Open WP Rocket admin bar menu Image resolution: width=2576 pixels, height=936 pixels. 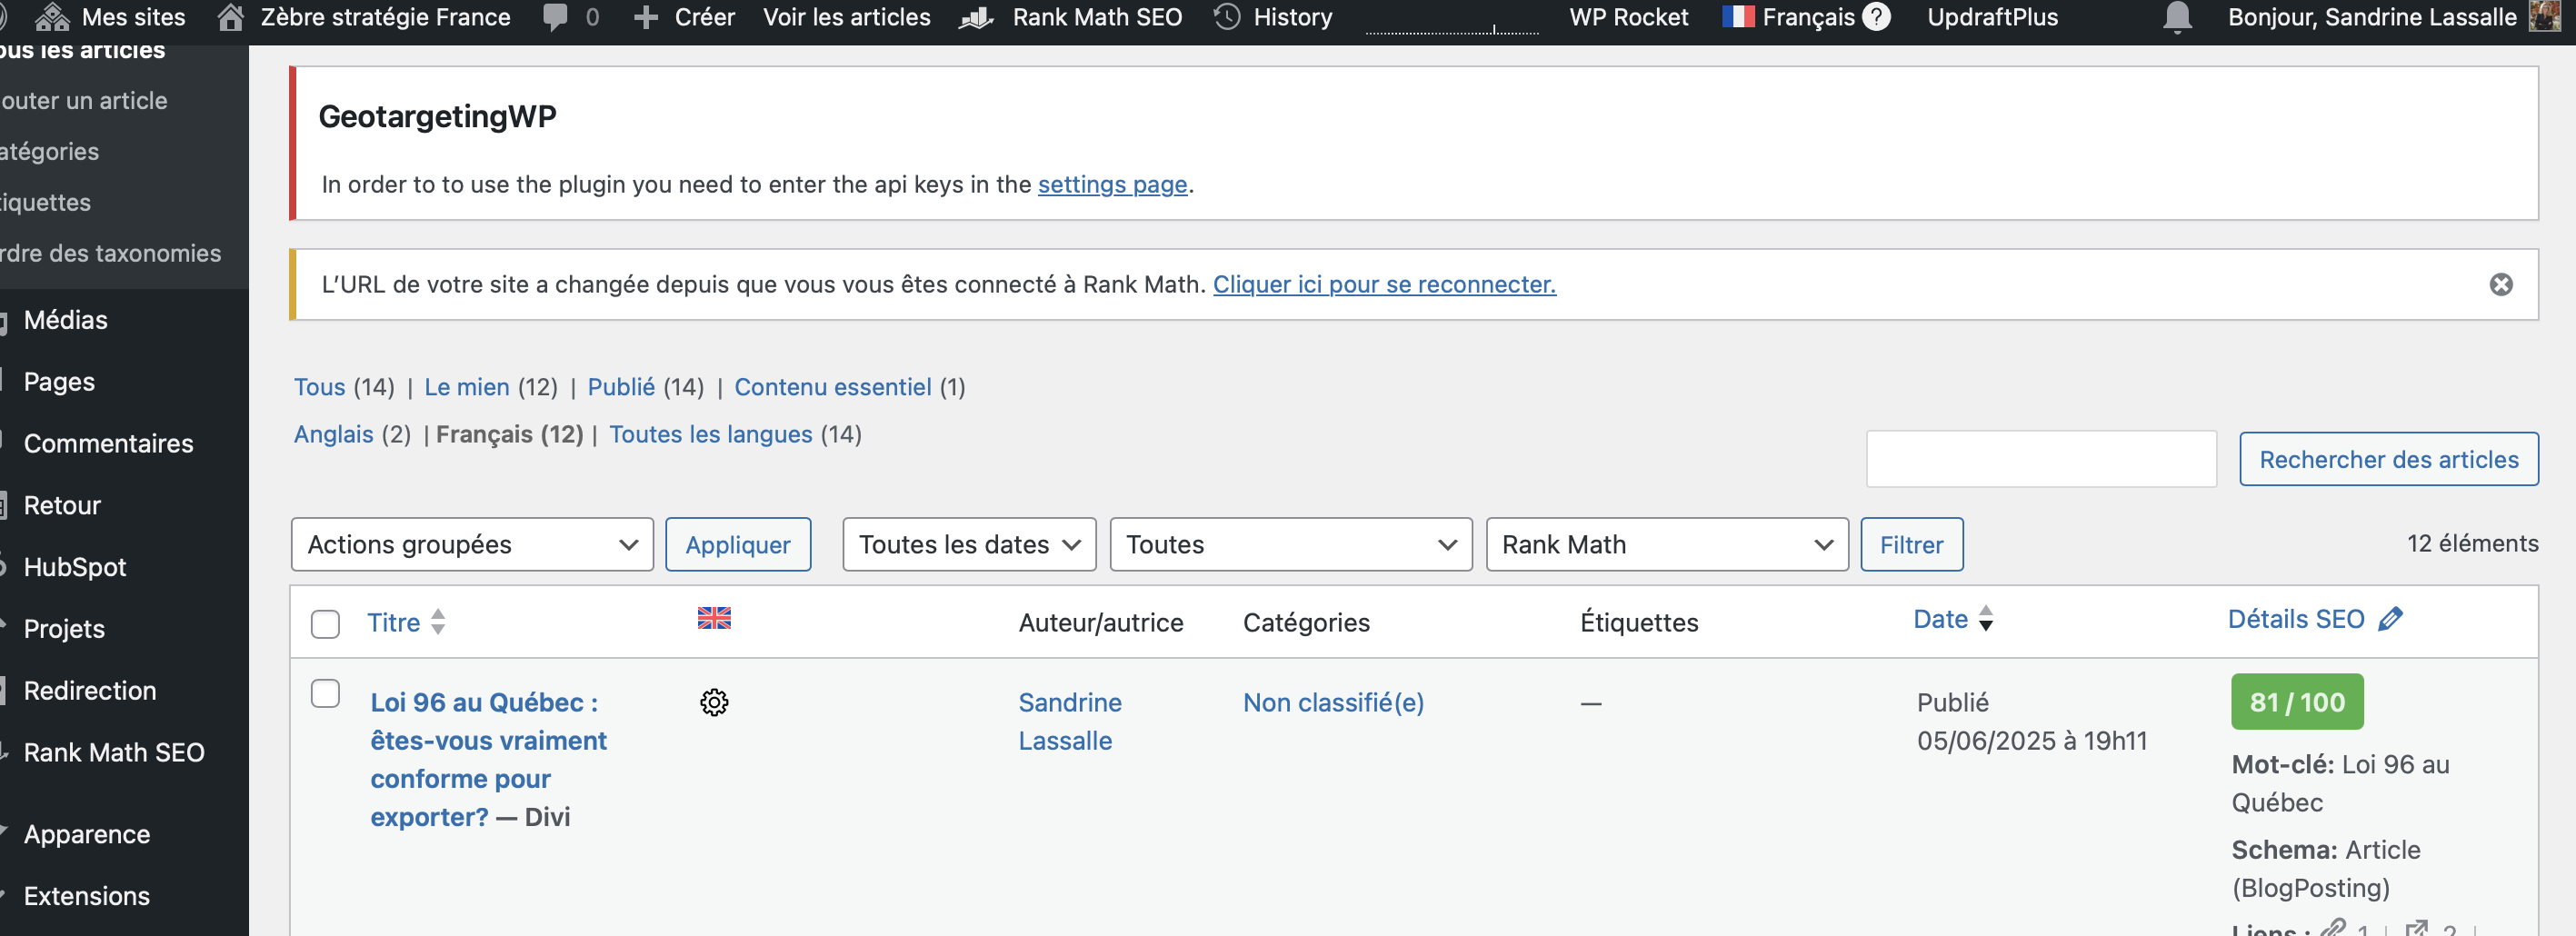tap(1628, 17)
